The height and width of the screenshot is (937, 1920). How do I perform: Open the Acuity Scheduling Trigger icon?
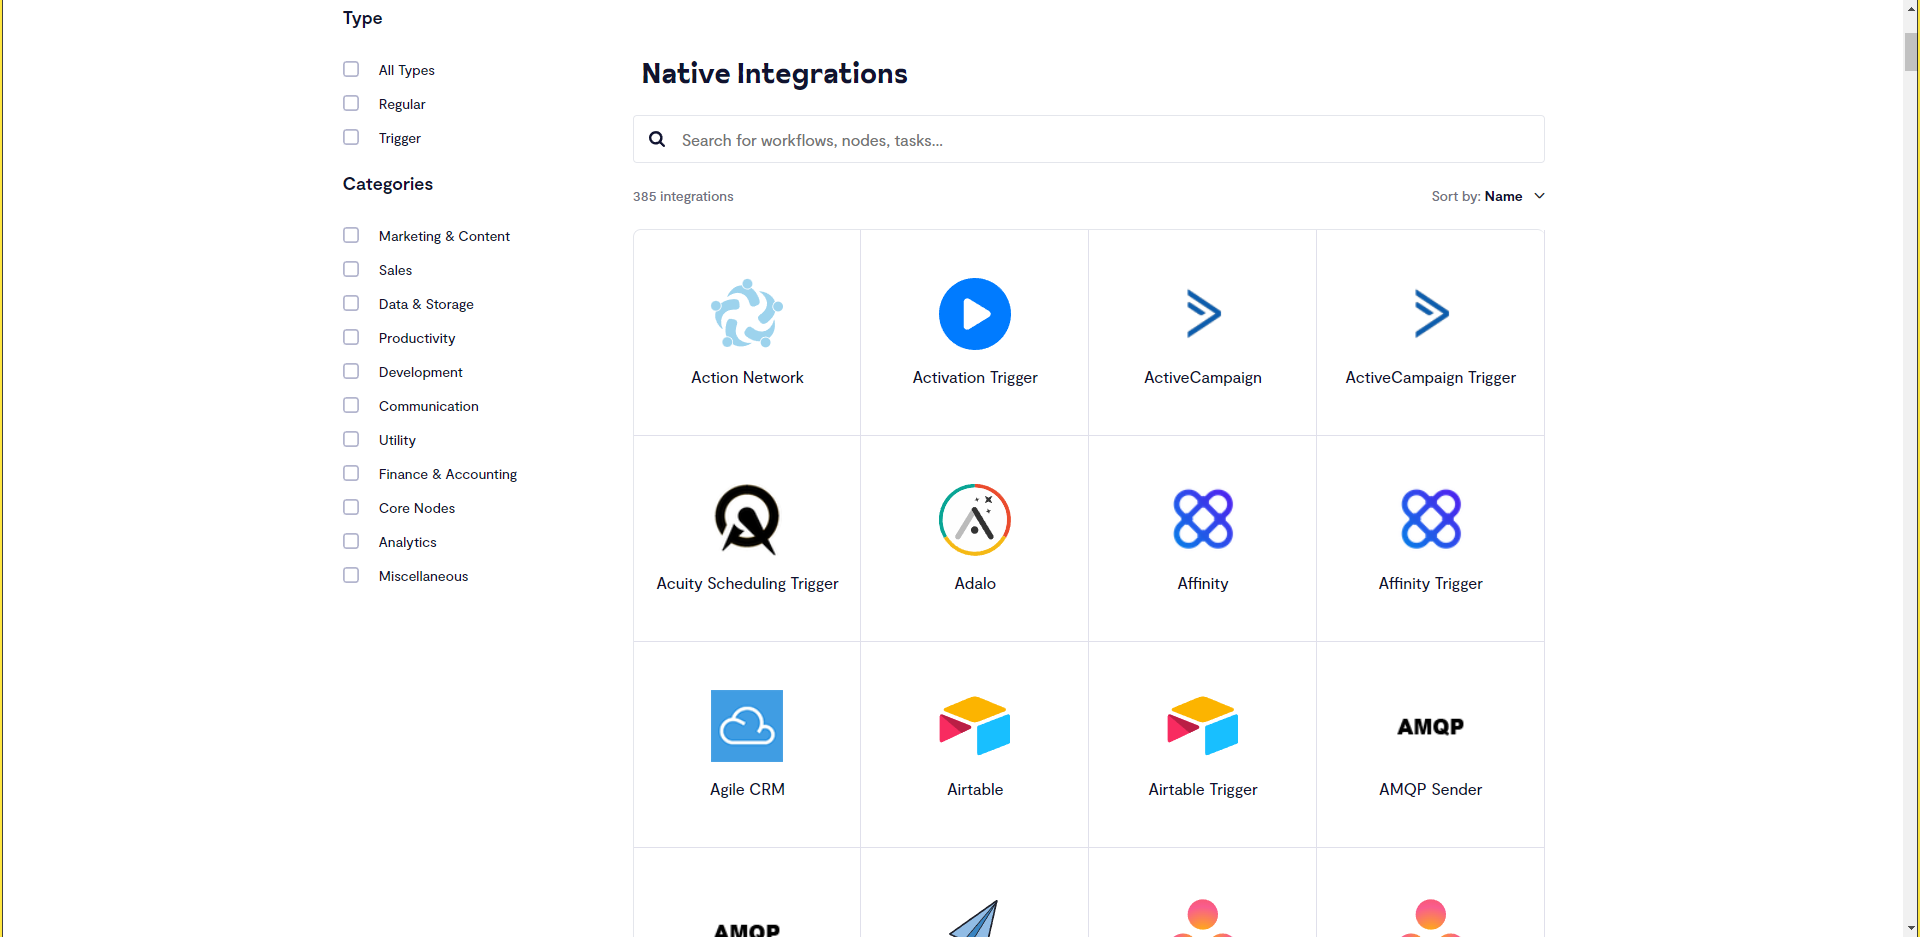click(747, 520)
